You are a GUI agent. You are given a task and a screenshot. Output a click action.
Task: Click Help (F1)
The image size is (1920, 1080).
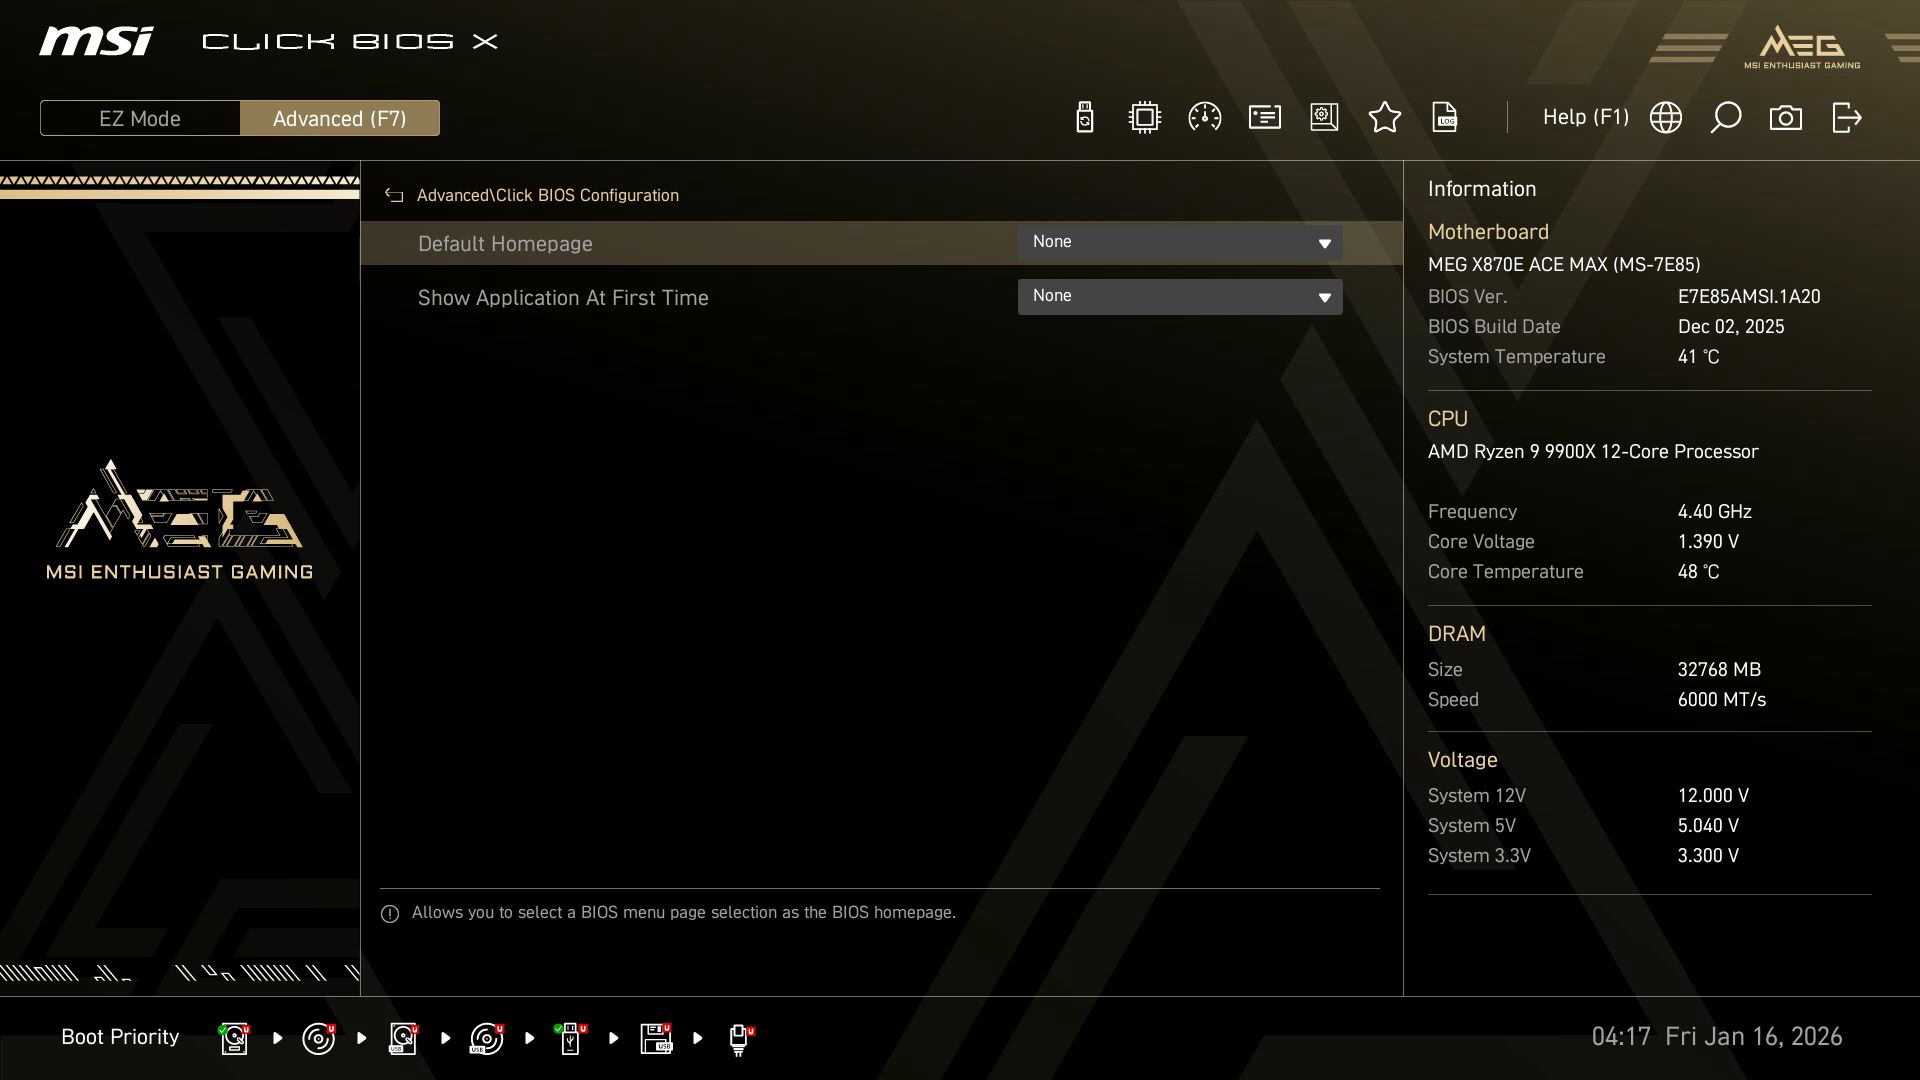1586,117
